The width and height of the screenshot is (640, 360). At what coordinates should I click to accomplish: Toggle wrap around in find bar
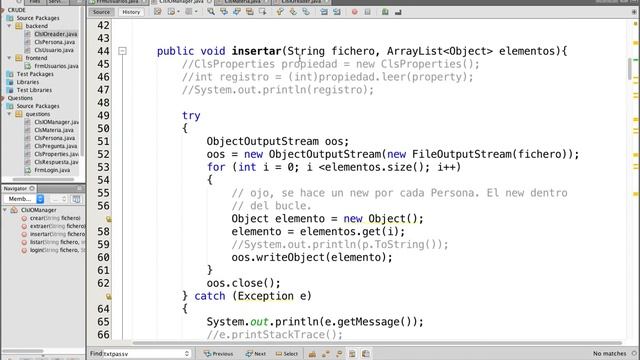tap(366, 353)
